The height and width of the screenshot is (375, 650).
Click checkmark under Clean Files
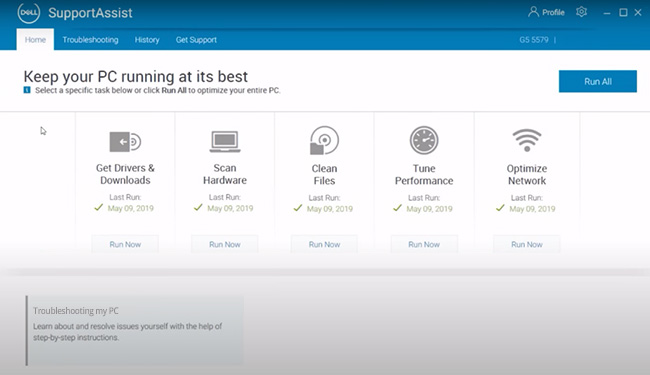coord(298,208)
